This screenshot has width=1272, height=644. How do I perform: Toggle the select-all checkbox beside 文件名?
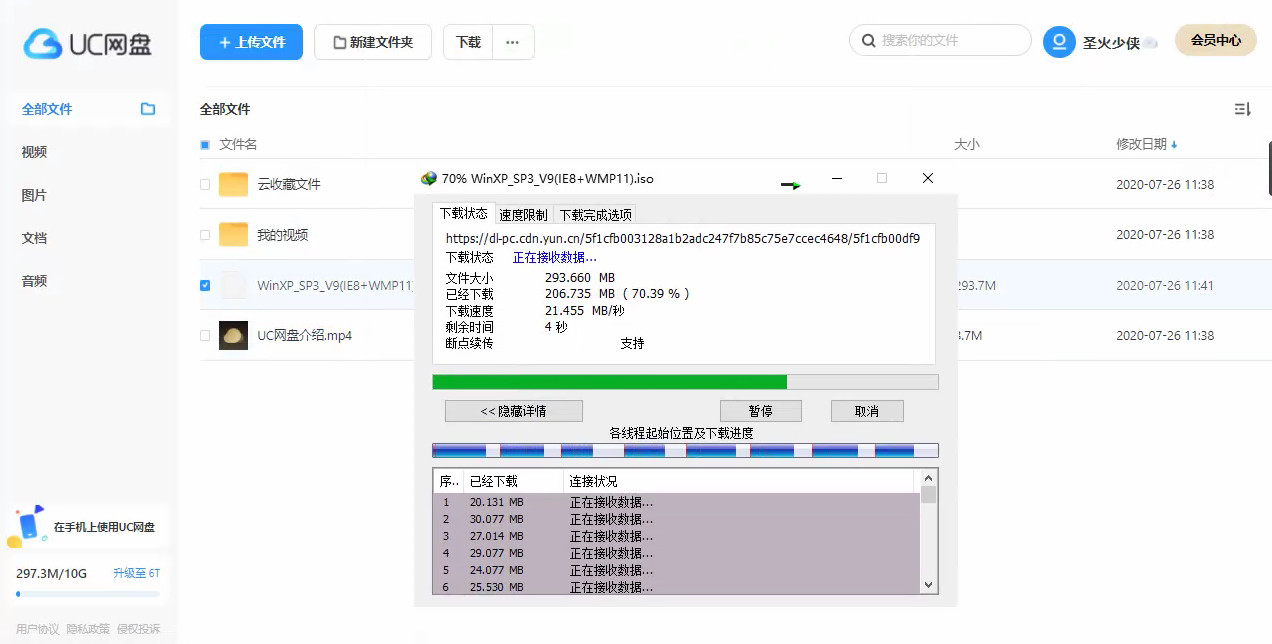pyautogui.click(x=205, y=145)
